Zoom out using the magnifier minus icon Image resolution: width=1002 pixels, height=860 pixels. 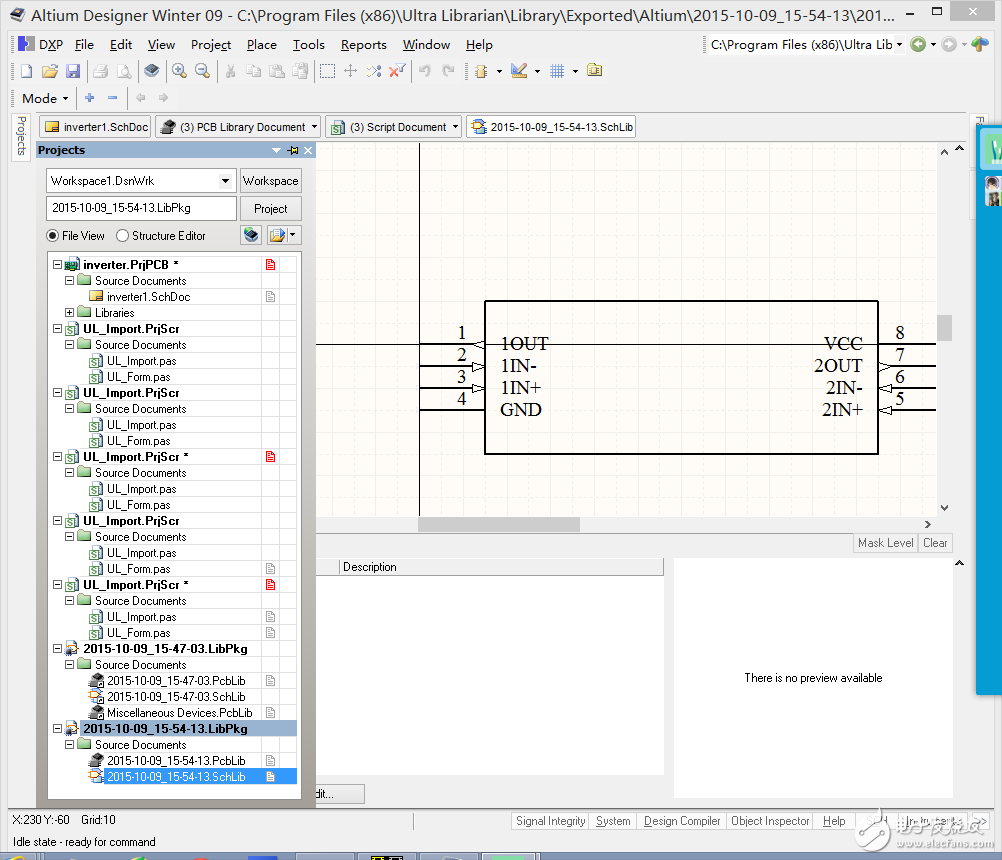tap(203, 71)
